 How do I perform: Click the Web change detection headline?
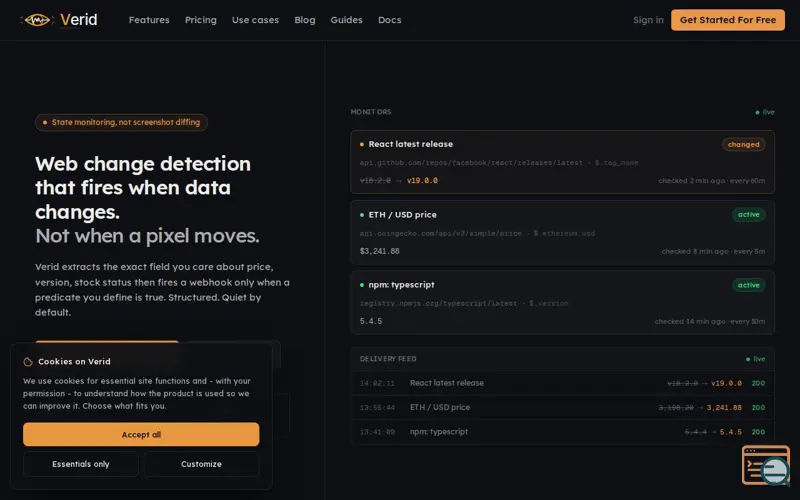pyautogui.click(x=143, y=187)
